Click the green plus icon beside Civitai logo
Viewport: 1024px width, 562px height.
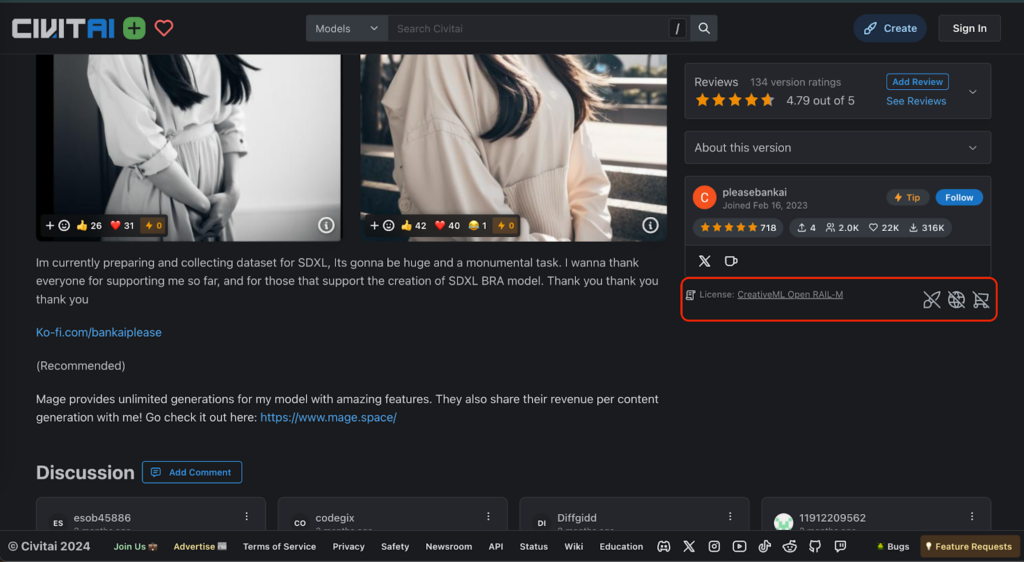coord(134,29)
